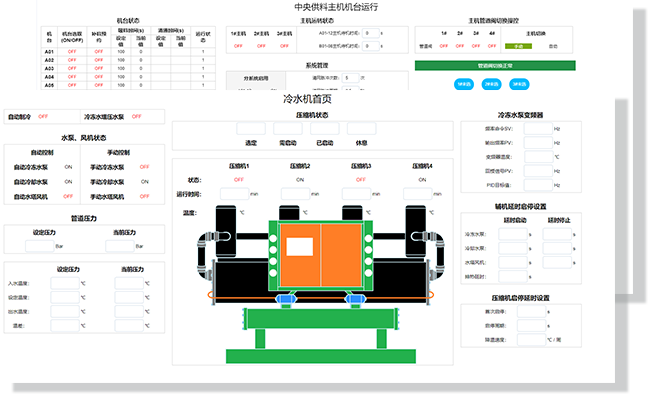Viewport: 648px width, 394px height.
Task: Click the box above 需启动
Action: [288, 129]
